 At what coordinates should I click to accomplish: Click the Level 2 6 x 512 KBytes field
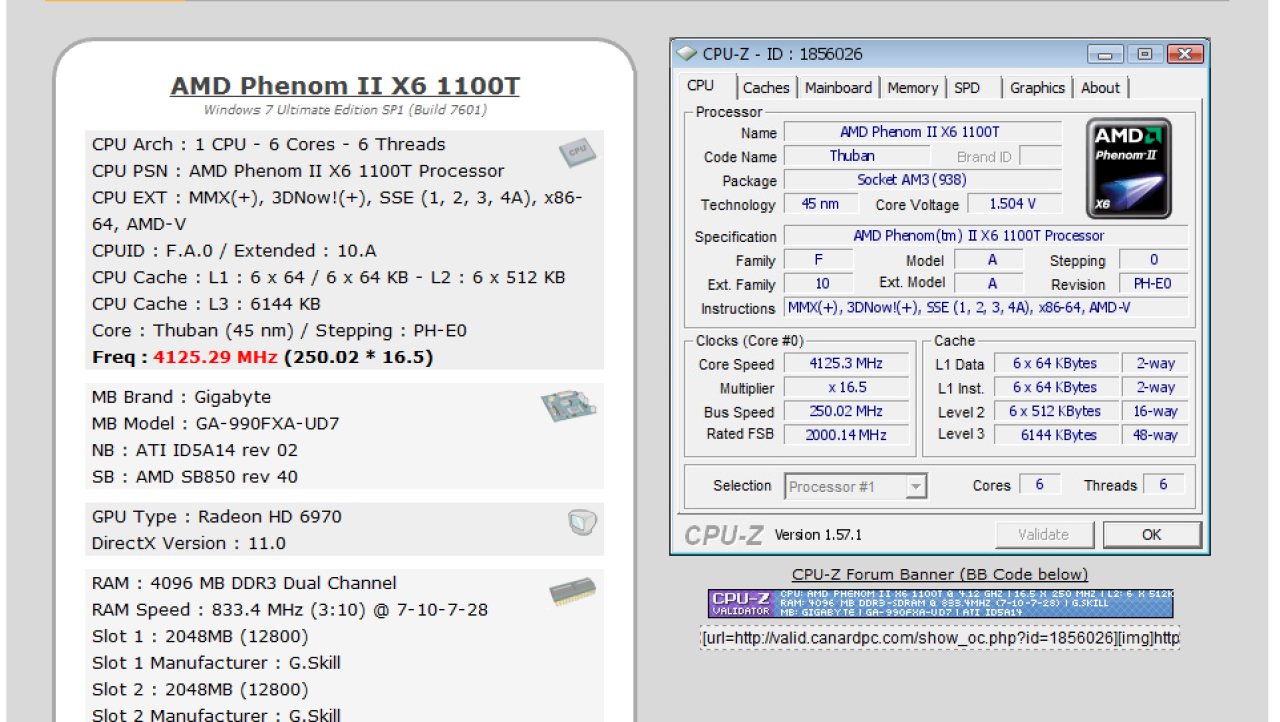[1055, 412]
